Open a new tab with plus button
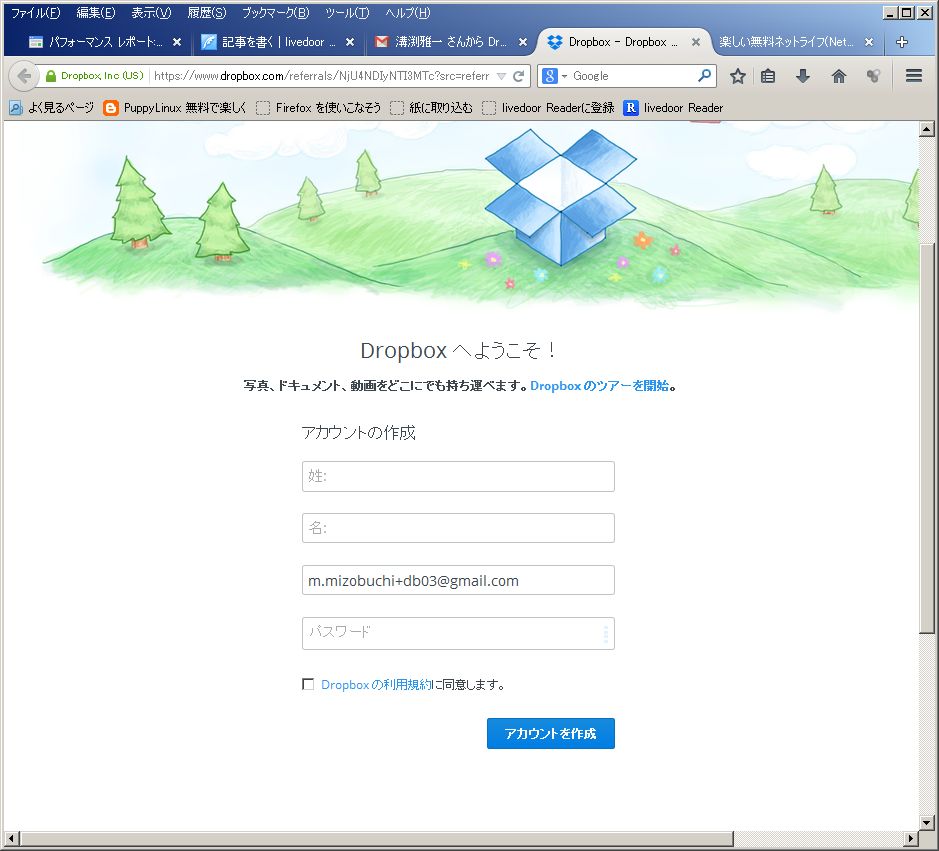Screen dimensions: 939x851 pos(901,42)
